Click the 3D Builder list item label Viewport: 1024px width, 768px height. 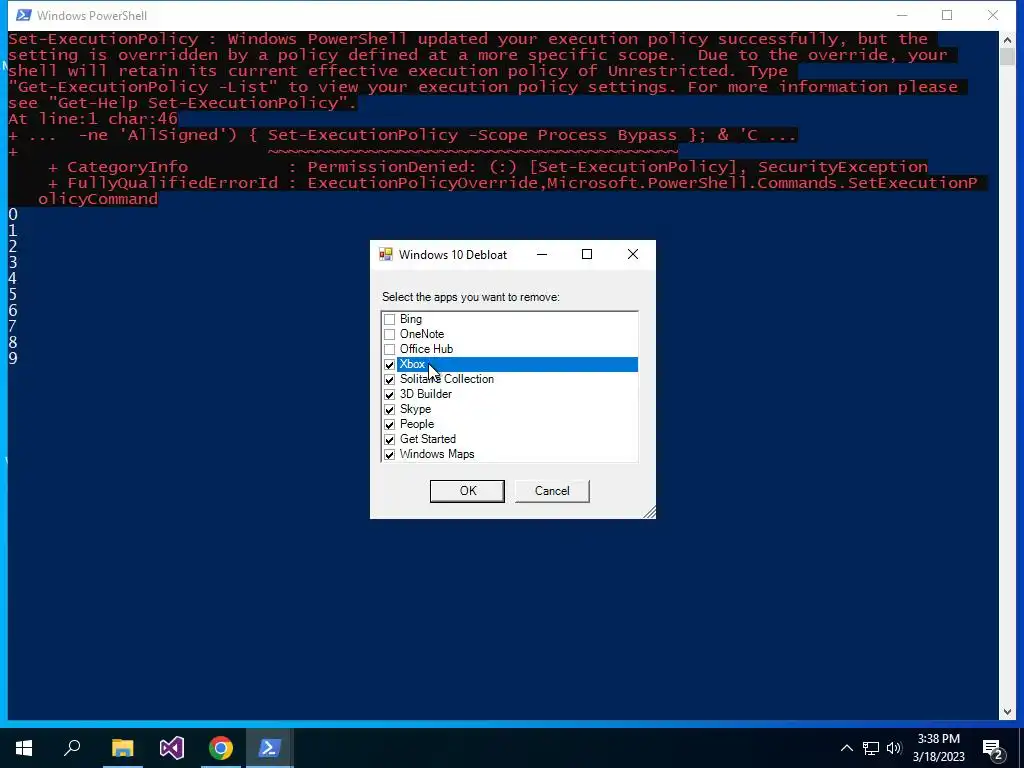pos(426,394)
